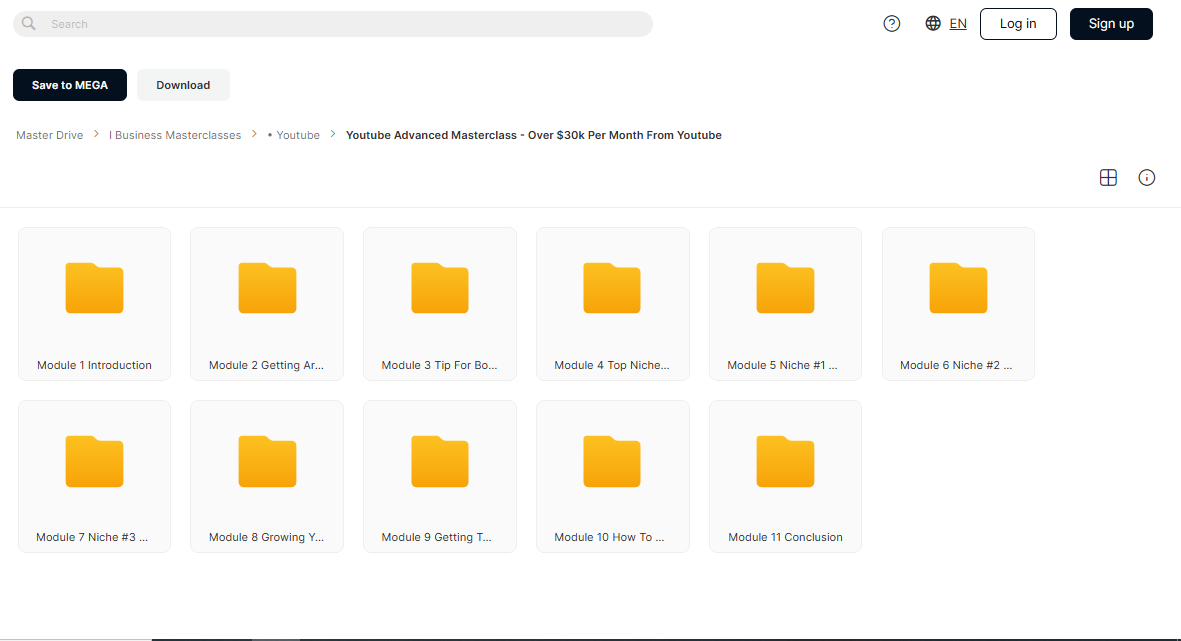Open the folder info icon
This screenshot has height=641, width=1181.
(1146, 178)
